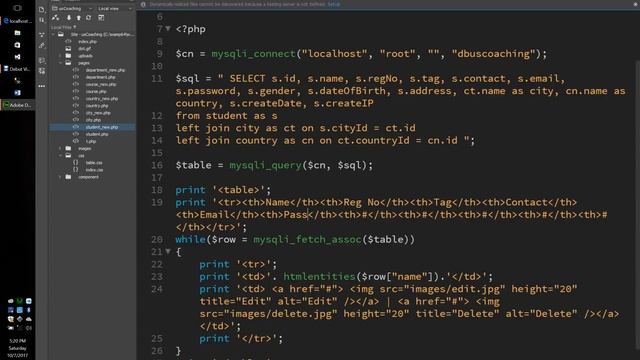The height and width of the screenshot is (360, 640).
Task: Close the testing server notification bar
Action: tap(636, 4)
